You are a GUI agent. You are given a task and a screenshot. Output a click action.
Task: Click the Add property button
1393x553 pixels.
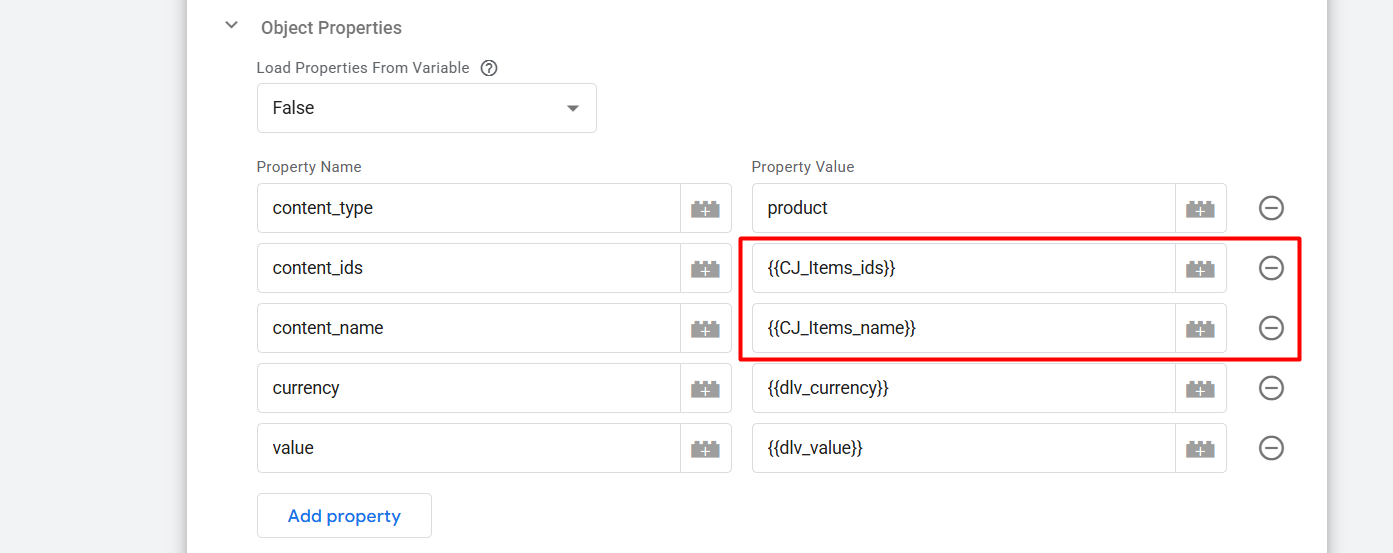344,516
